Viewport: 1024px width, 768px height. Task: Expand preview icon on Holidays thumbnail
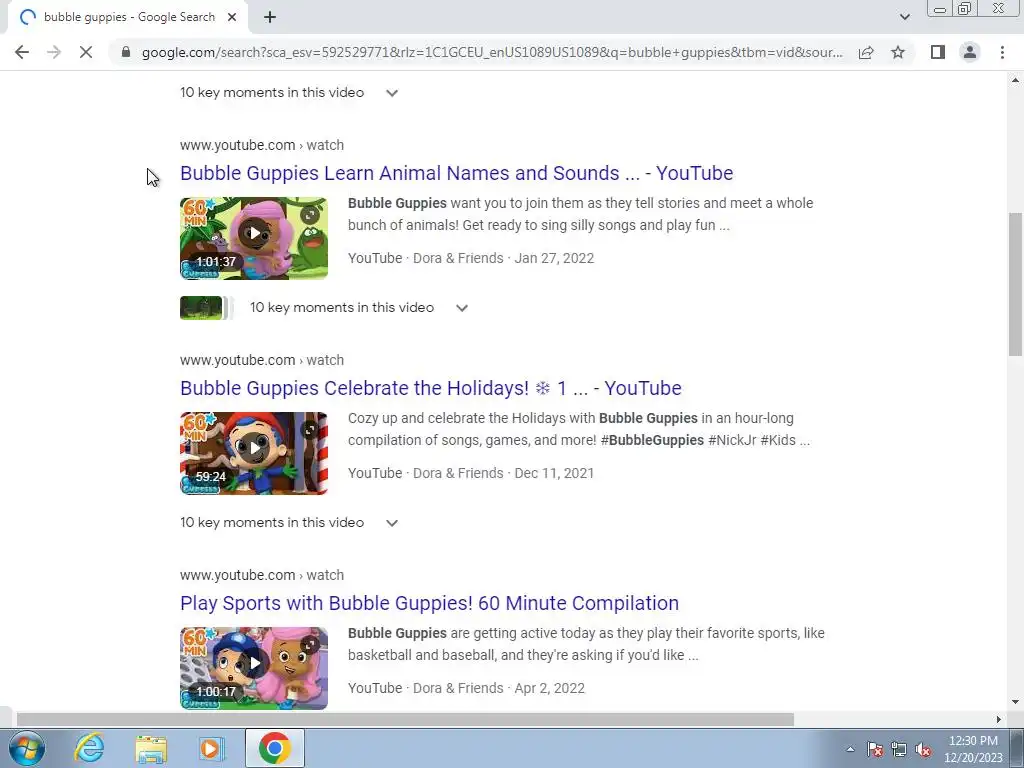[310, 429]
